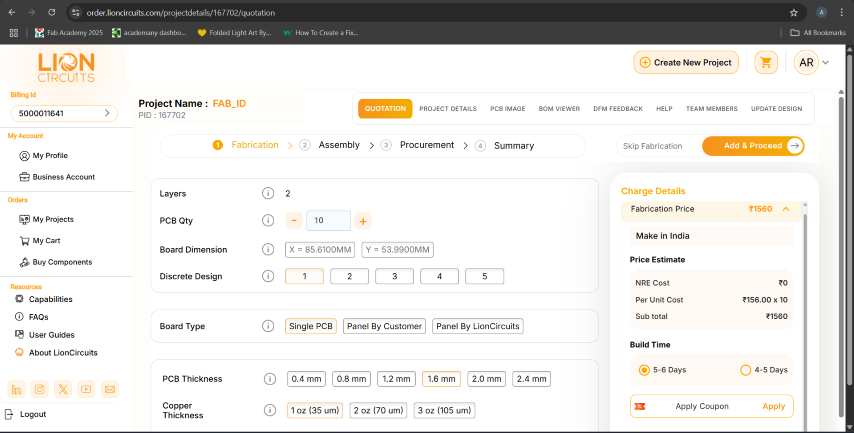This screenshot has height=433, width=854.
Task: Click Create New Project button
Action: coord(686,63)
